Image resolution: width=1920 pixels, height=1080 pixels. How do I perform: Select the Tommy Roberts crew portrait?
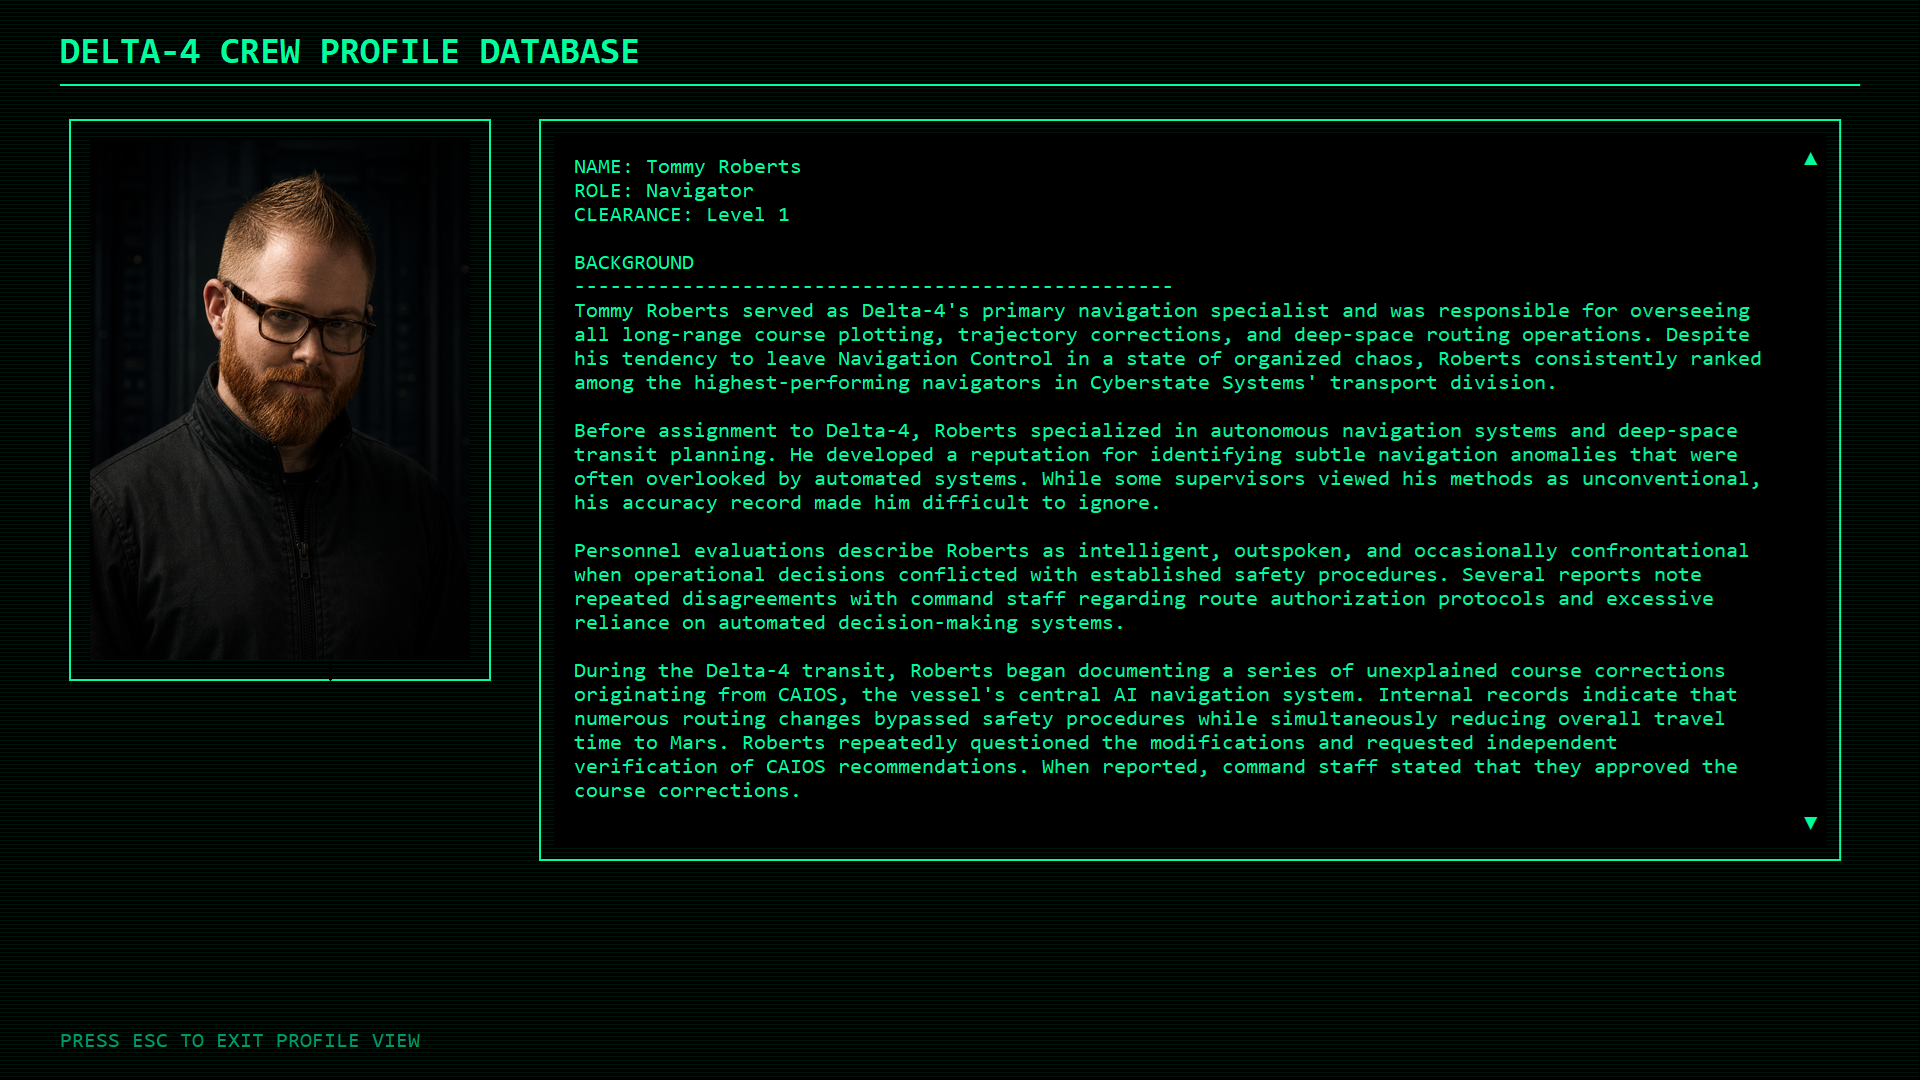pyautogui.click(x=280, y=400)
